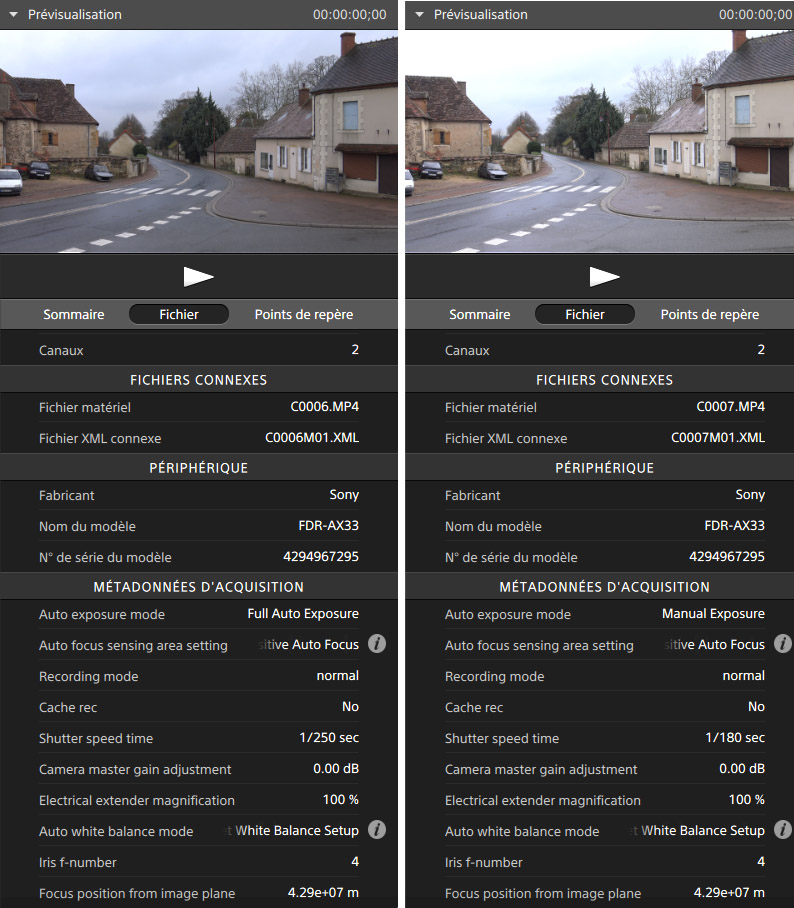Click the right preview video thumbnail
This screenshot has width=794, height=908.
pos(599,141)
